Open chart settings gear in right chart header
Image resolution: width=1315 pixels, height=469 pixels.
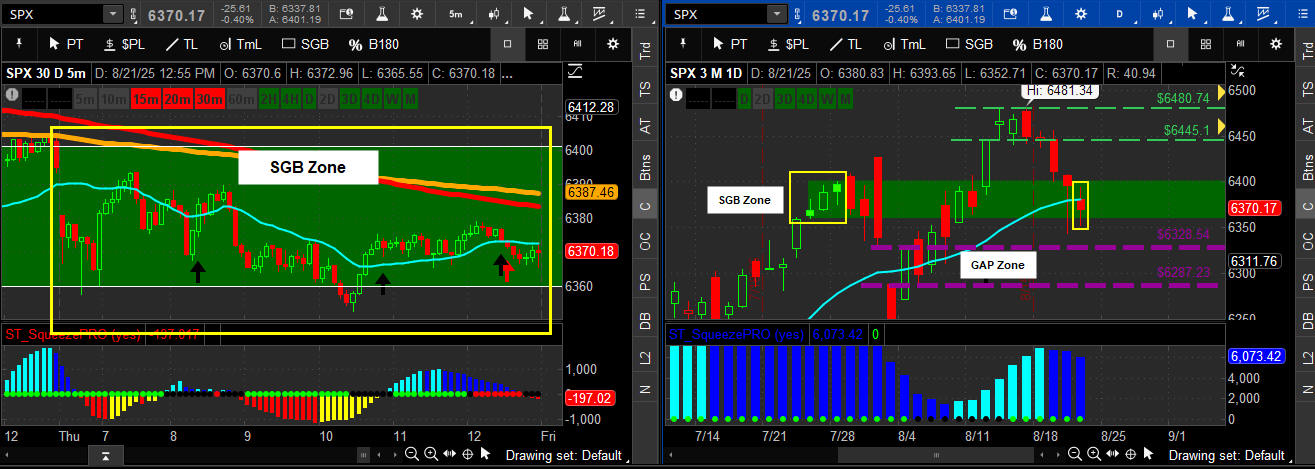click(1081, 14)
